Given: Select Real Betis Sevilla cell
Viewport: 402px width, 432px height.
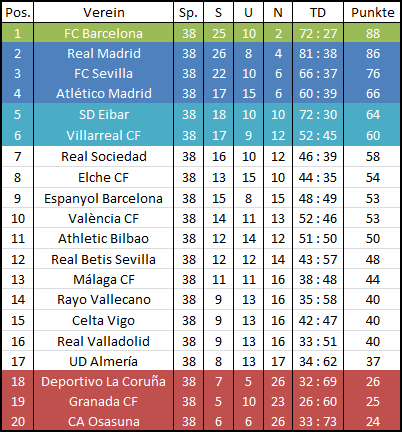Looking at the screenshot, I should 104,259.
